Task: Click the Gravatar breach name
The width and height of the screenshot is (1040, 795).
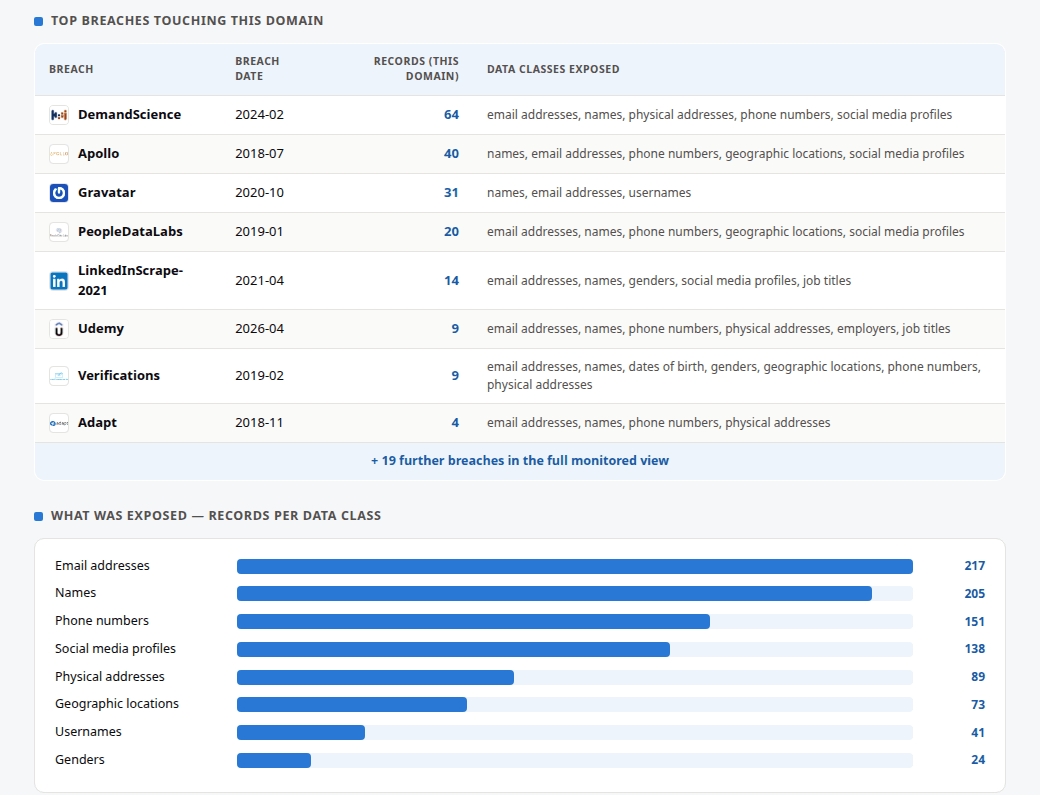Action: coord(107,192)
